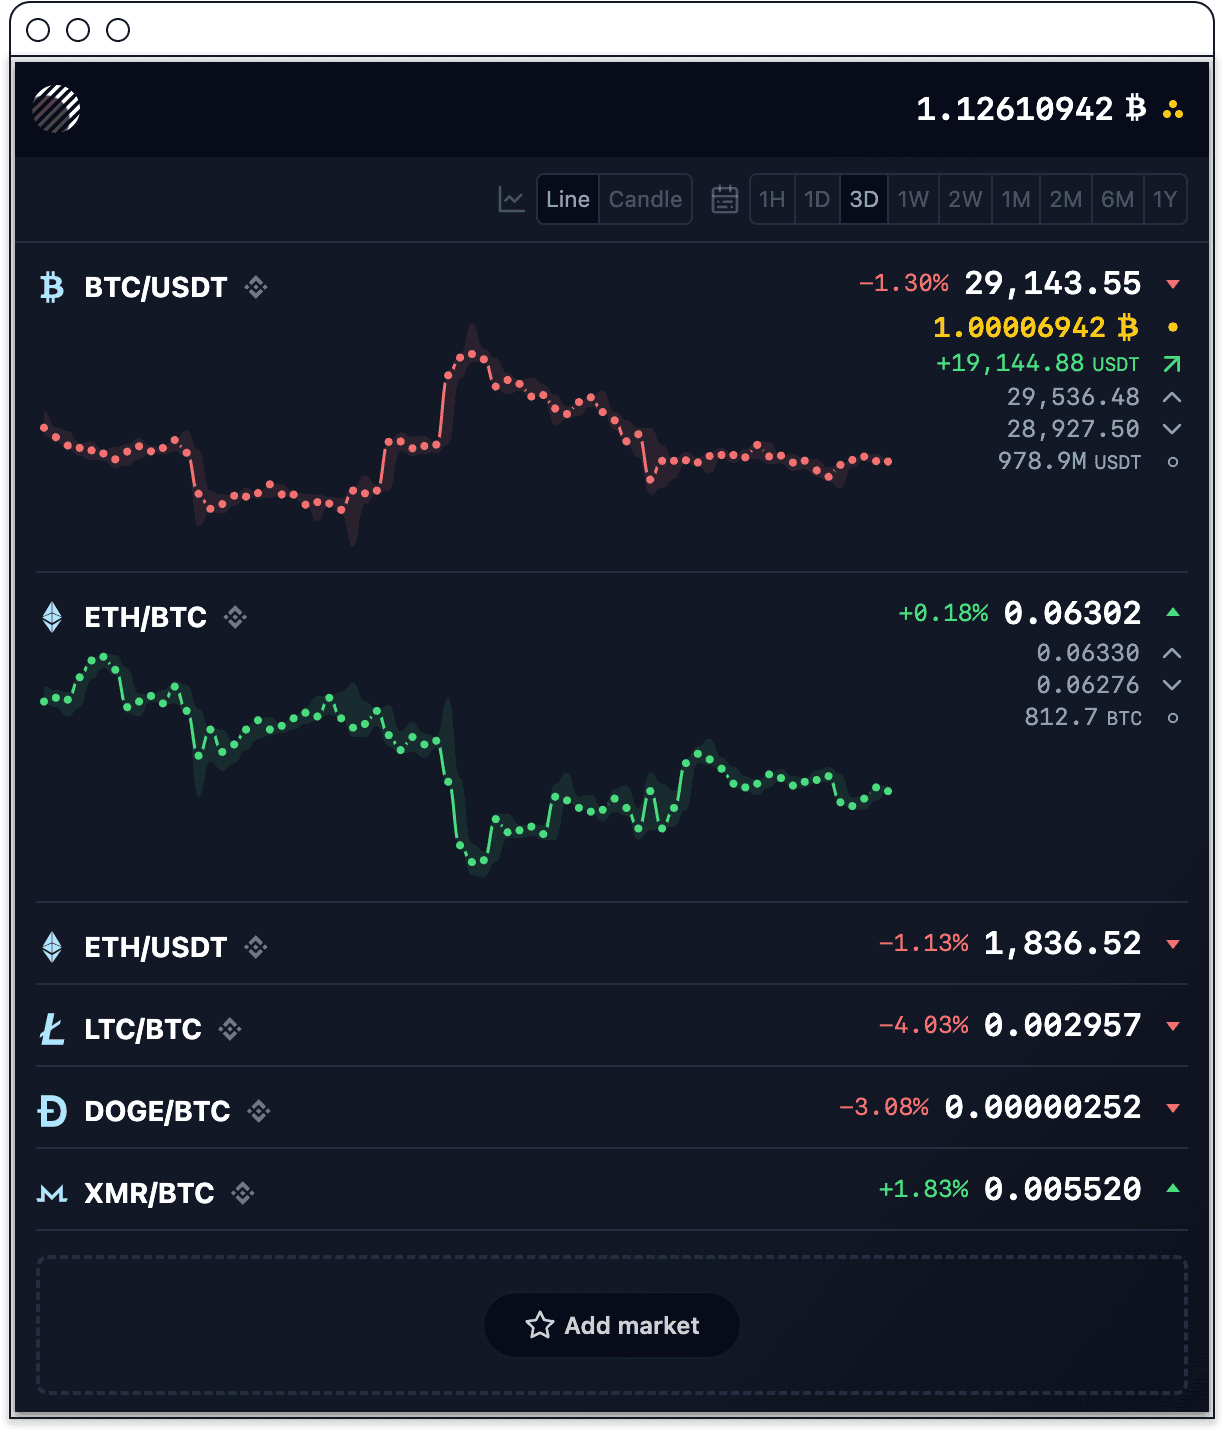The width and height of the screenshot is (1224, 1432).
Task: Click the Monero icon for XMR/BTC
Action: coord(52,1193)
